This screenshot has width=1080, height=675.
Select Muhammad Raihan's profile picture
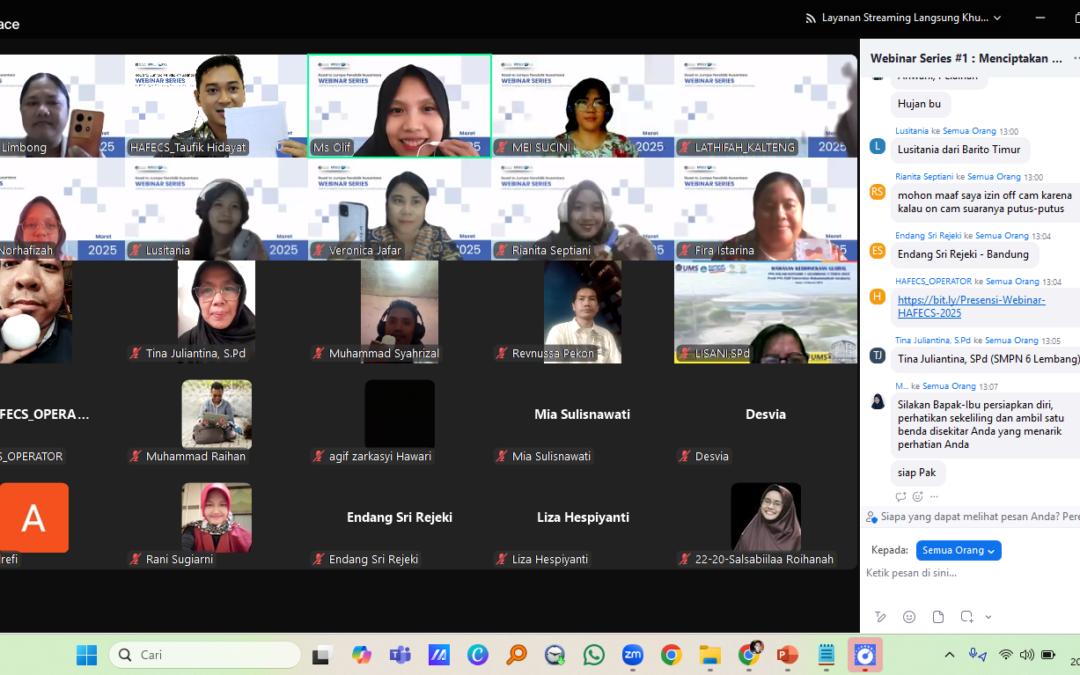point(216,414)
